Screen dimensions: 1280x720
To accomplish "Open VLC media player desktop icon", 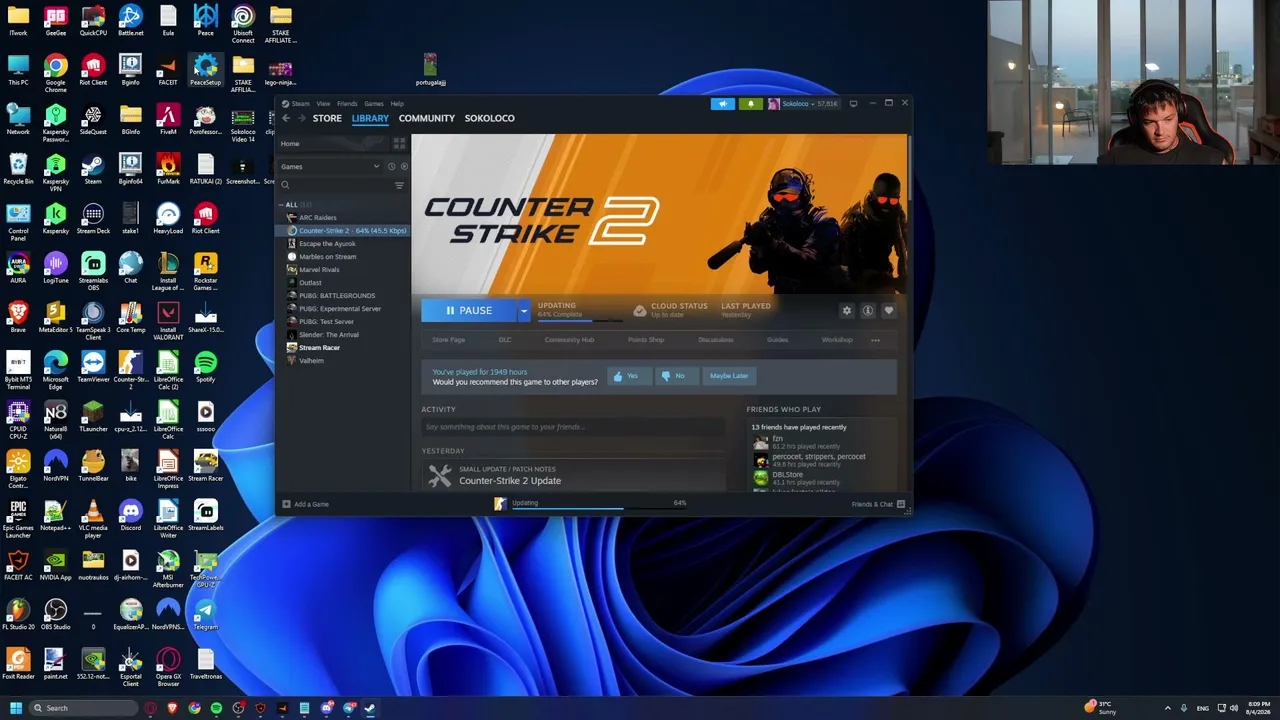I will point(93,519).
